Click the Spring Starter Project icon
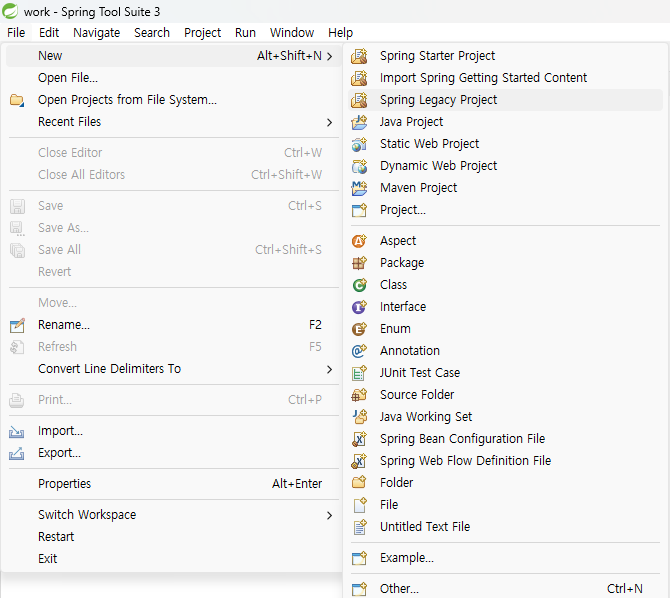The height and width of the screenshot is (598, 670). [x=359, y=56]
